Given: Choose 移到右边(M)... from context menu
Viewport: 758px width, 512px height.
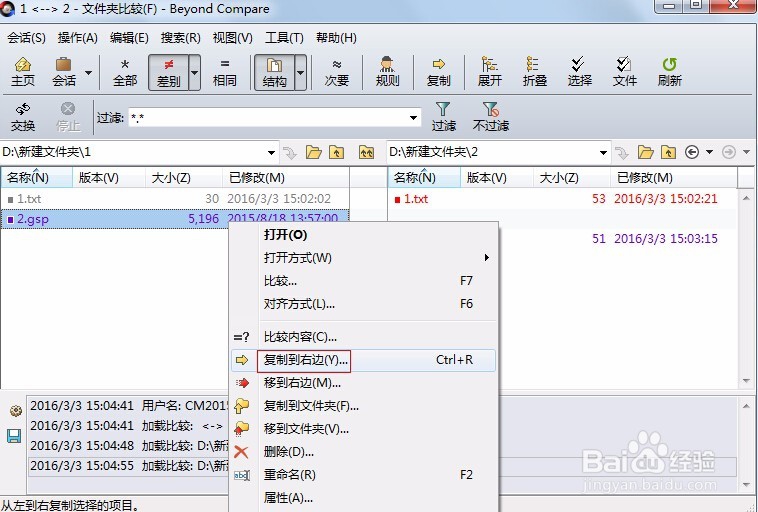Looking at the screenshot, I should coord(364,383).
